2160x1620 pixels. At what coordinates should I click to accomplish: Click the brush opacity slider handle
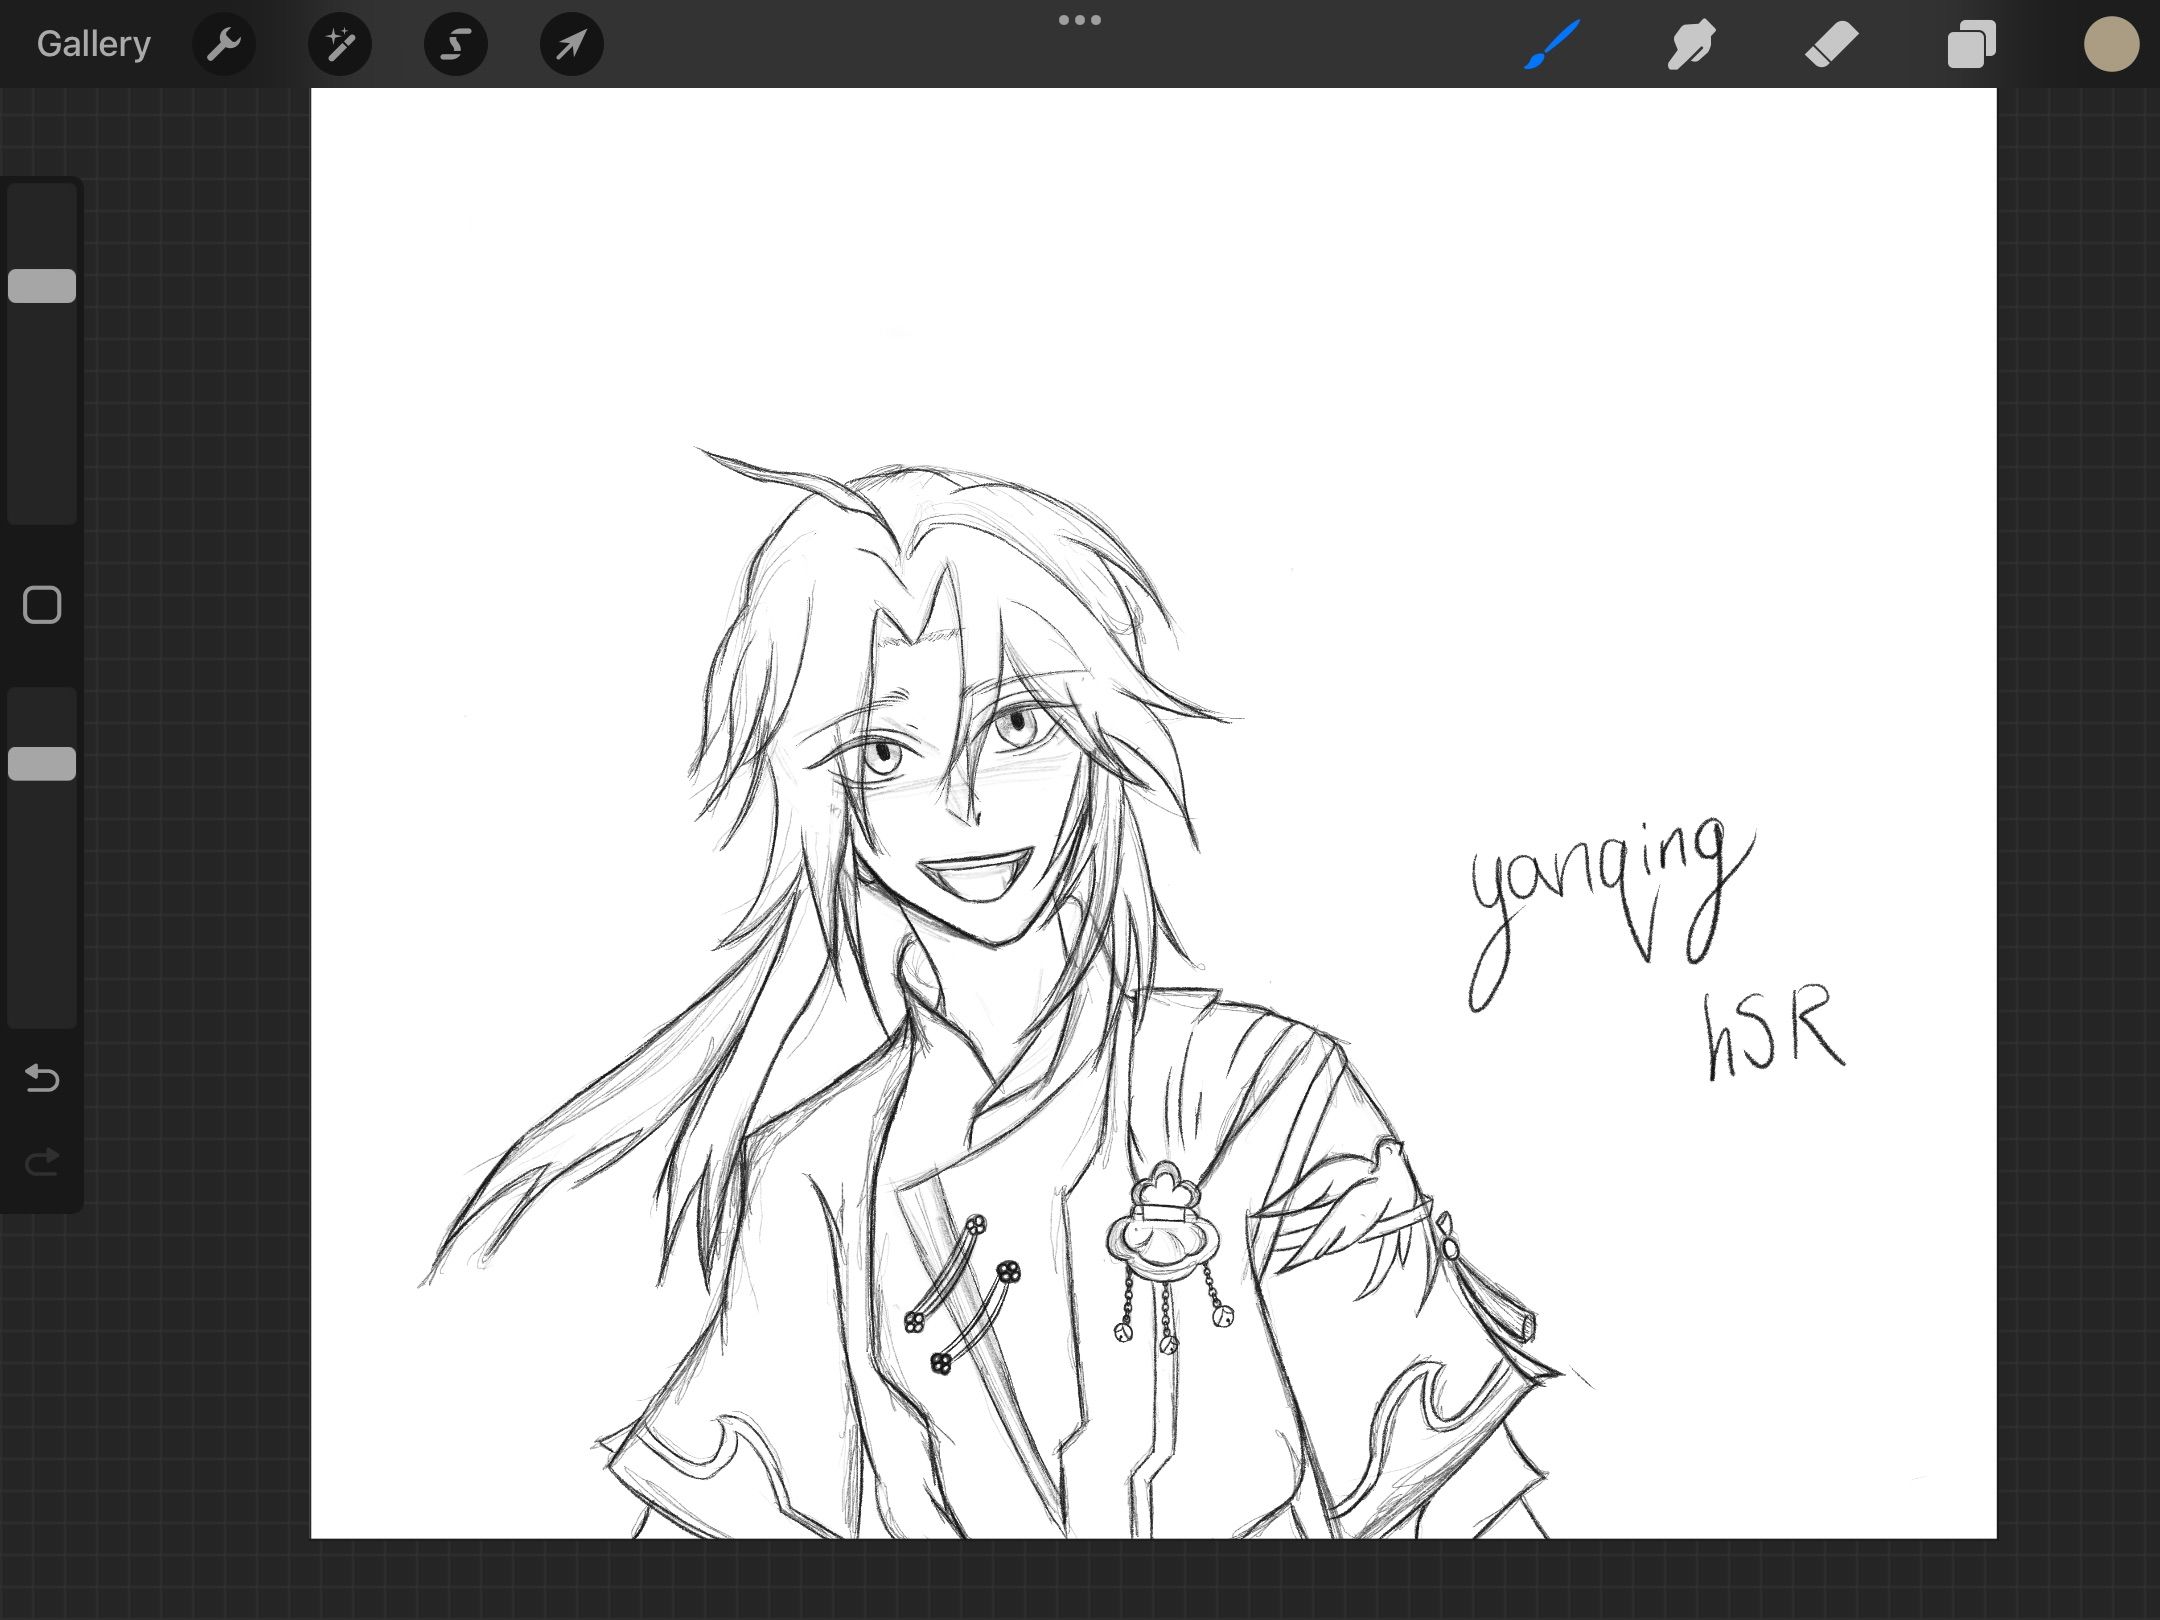pos(42,763)
